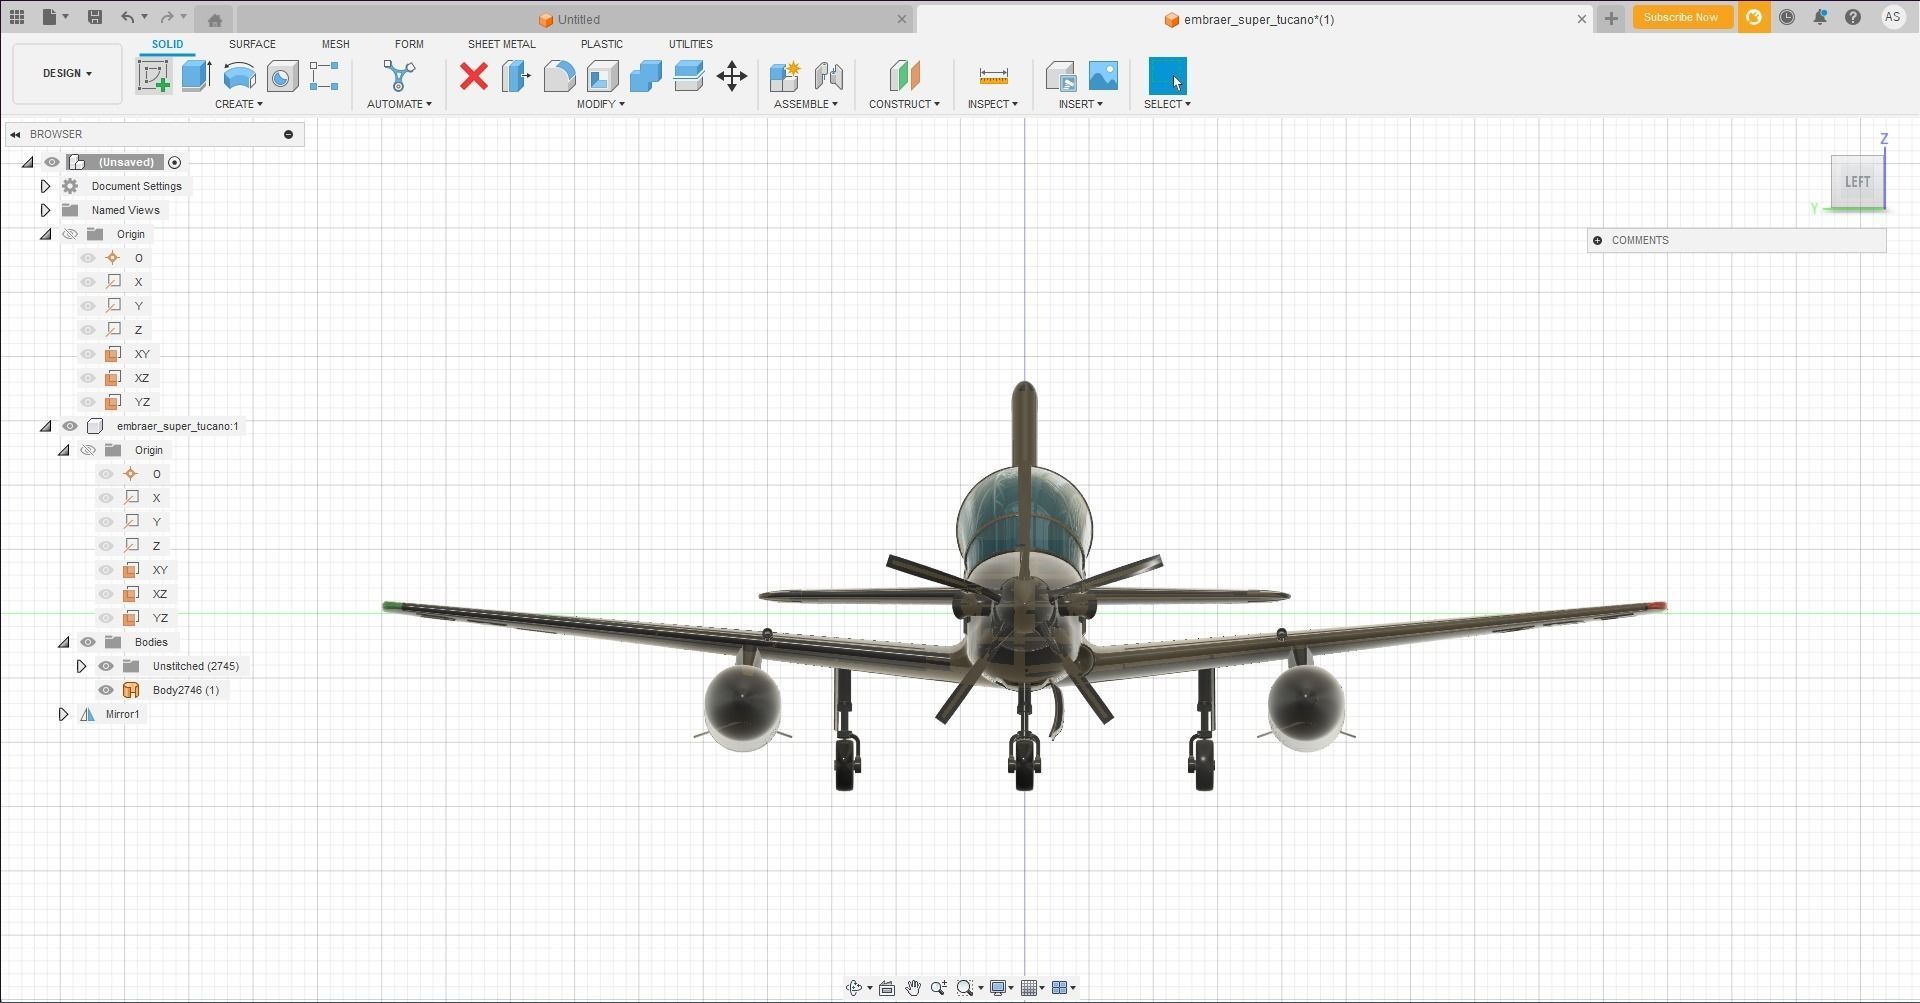The height and width of the screenshot is (1003, 1920).
Task: Open the CREATE dropdown menu
Action: click(238, 104)
